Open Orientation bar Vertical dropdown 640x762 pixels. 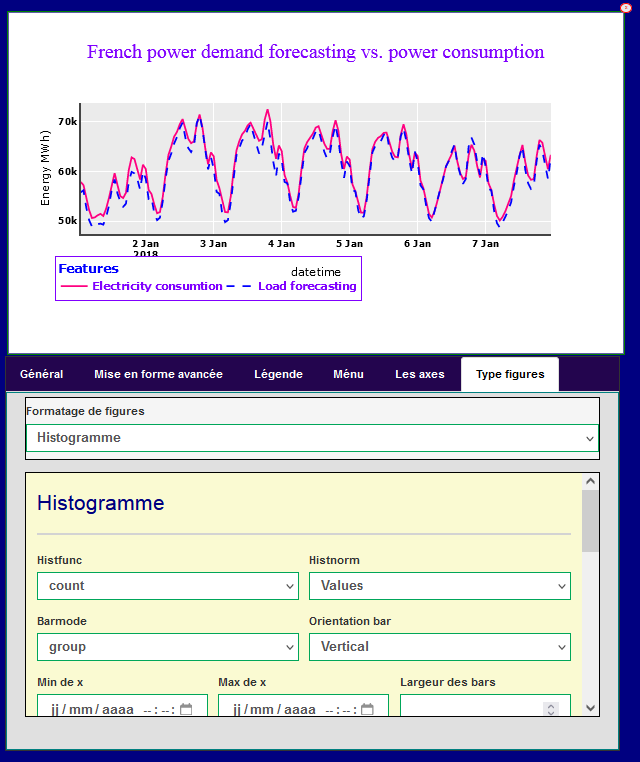(439, 647)
